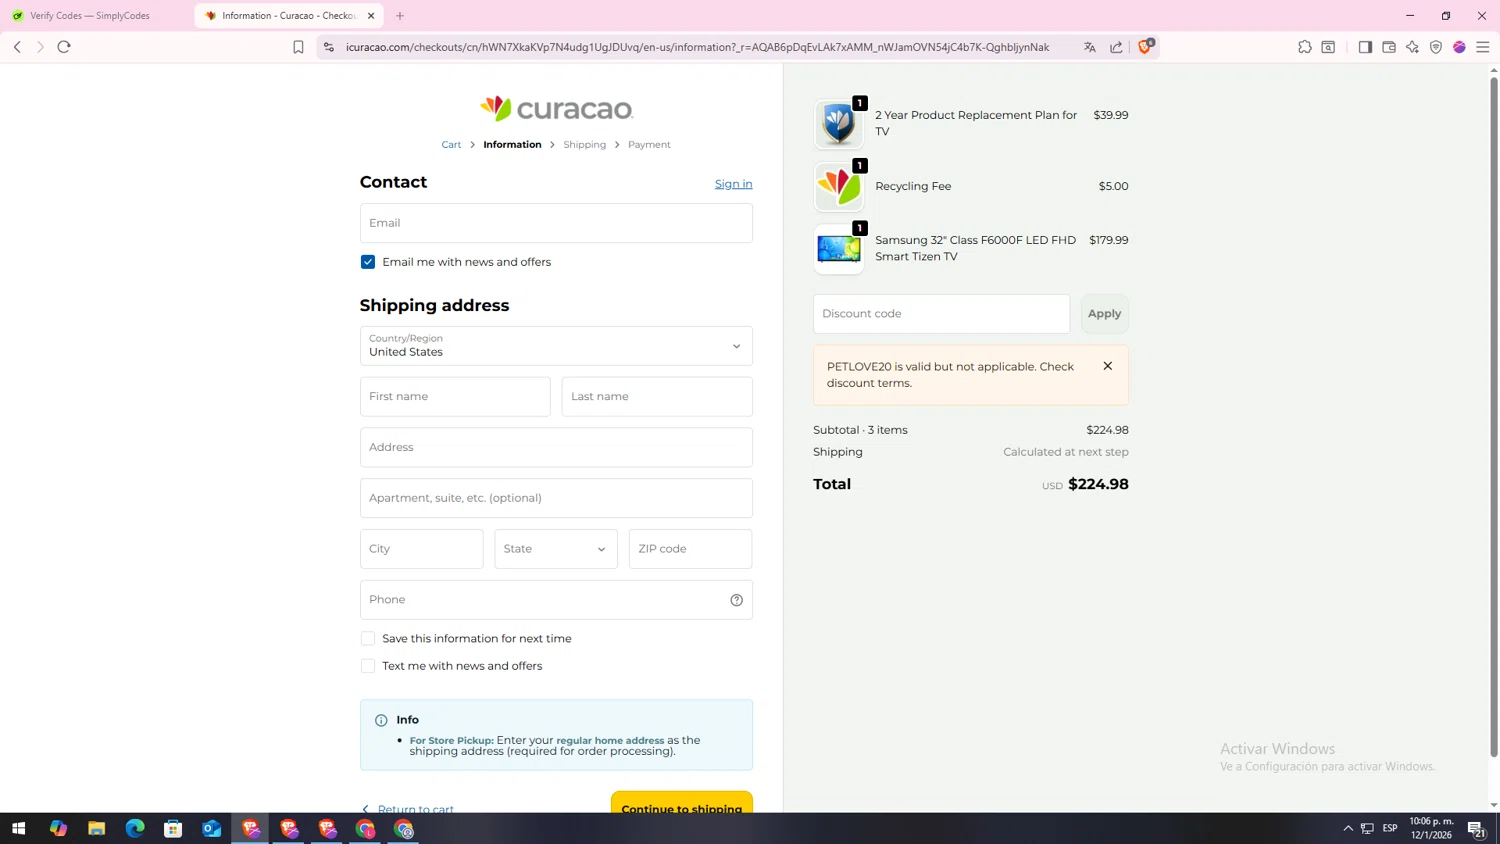Focus the Apartment, suite field
Viewport: 1500px width, 844px height.
(556, 498)
